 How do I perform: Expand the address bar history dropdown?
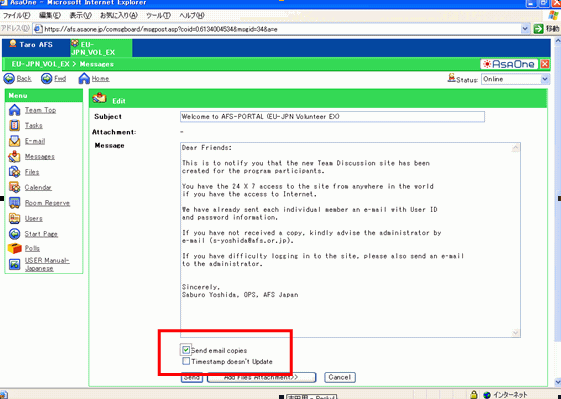point(525,29)
